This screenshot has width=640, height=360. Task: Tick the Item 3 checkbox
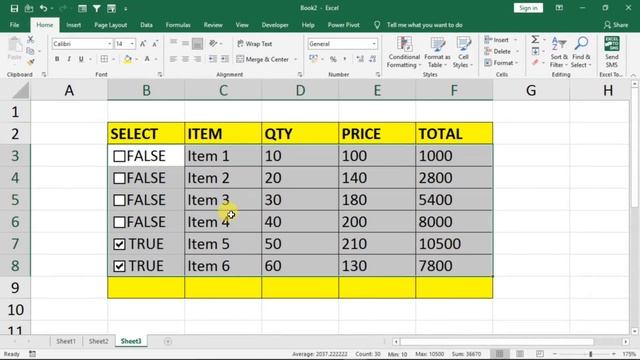tap(119, 200)
